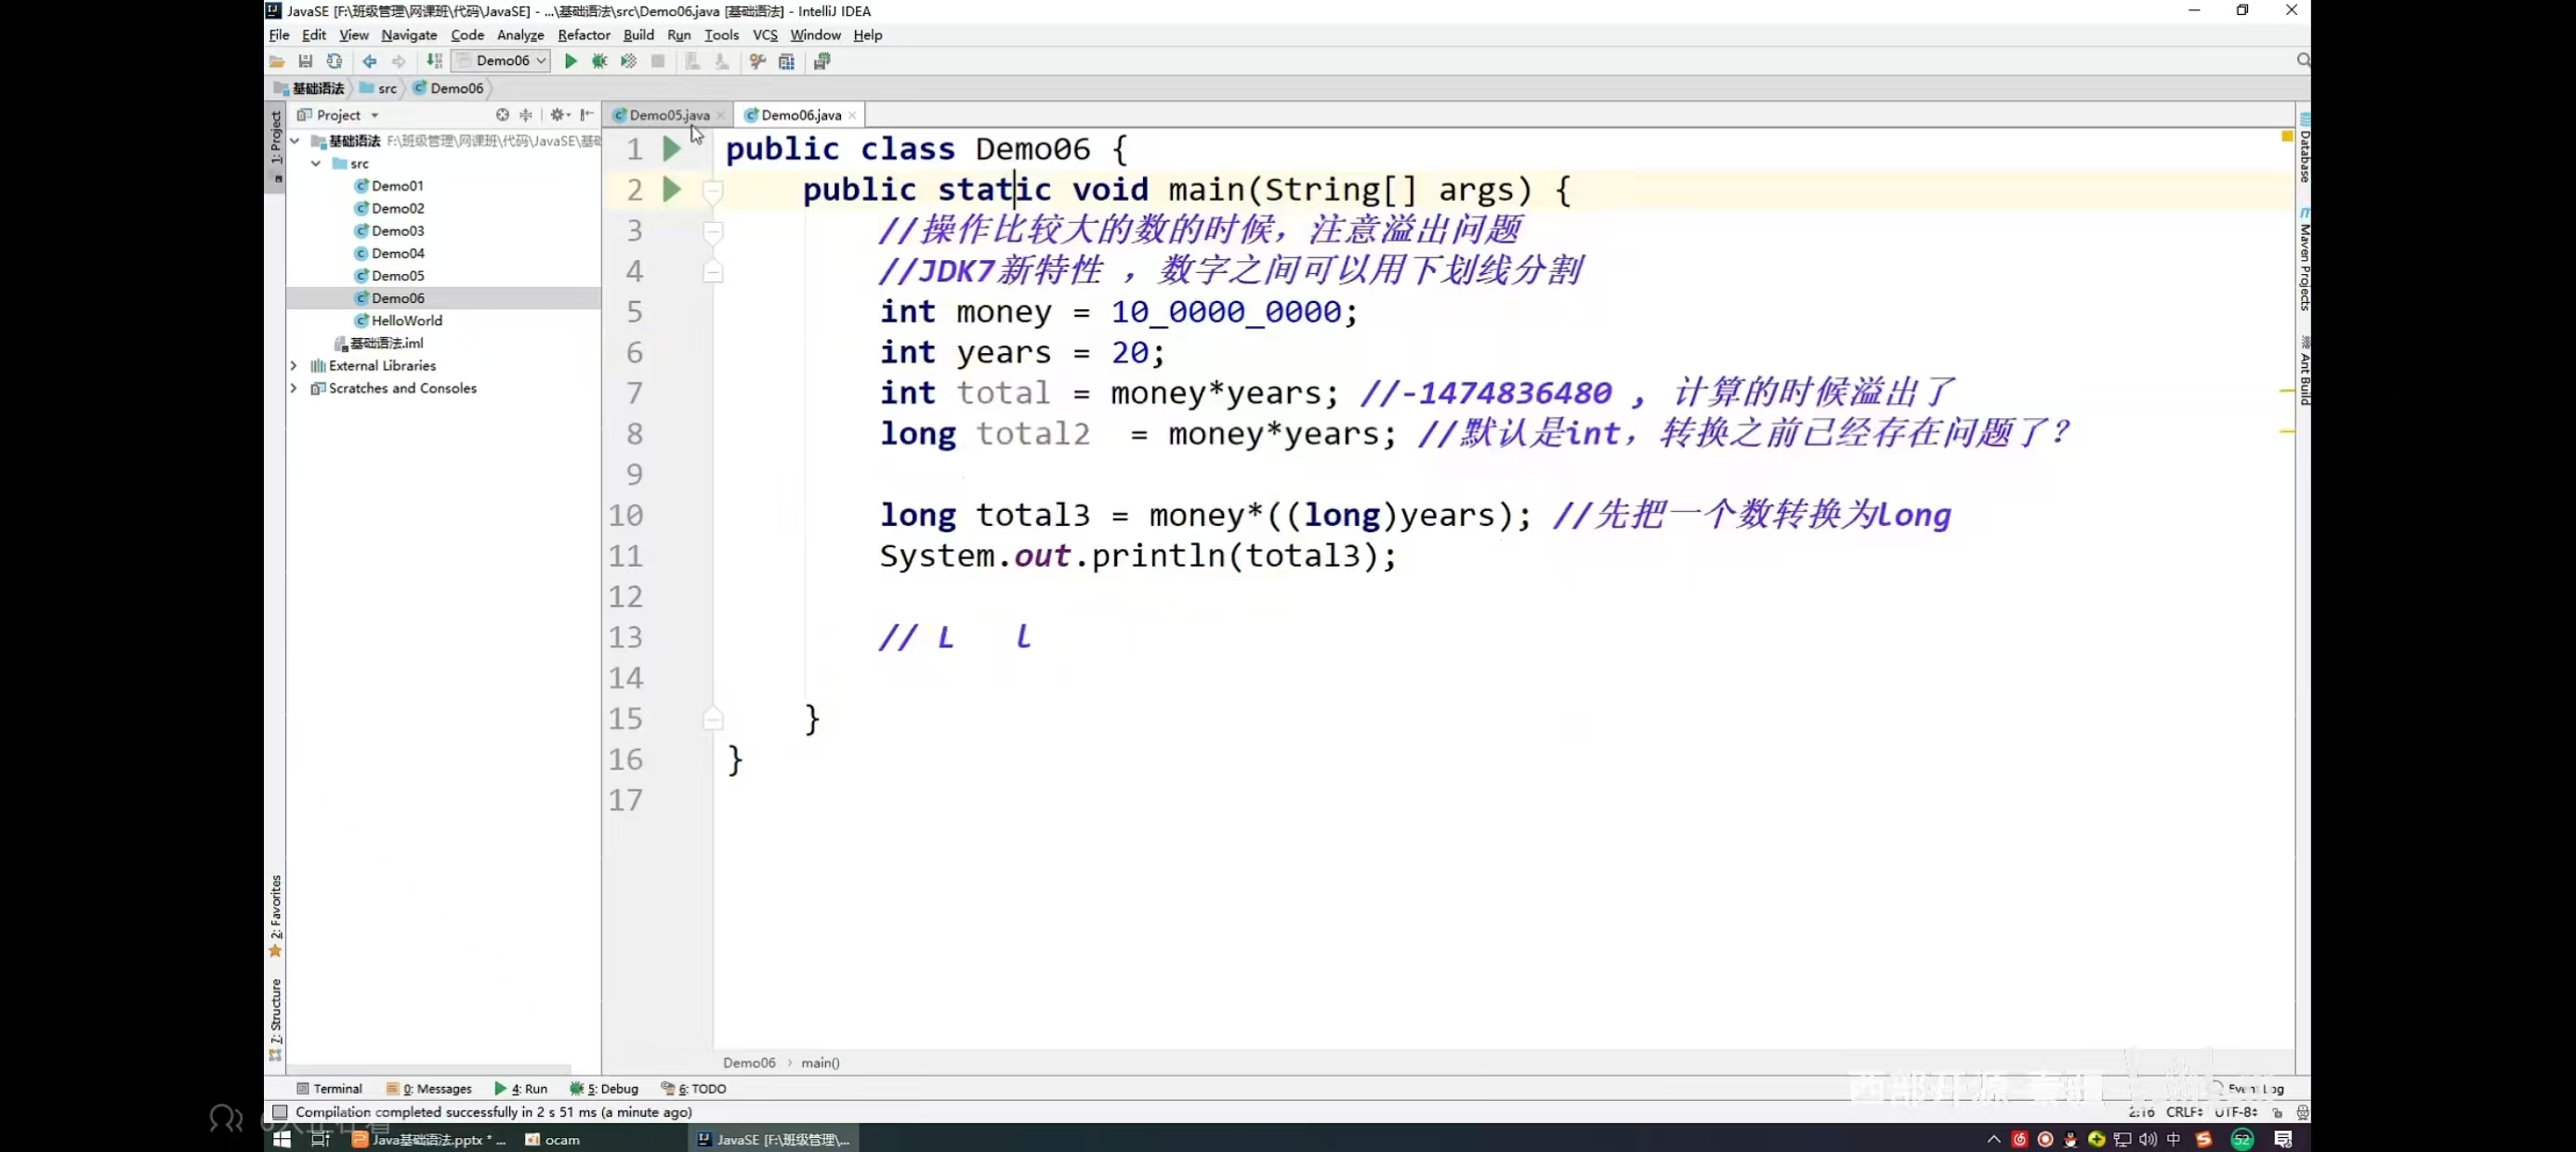
Task: Open the Terminal tool window button
Action: click(329, 1089)
